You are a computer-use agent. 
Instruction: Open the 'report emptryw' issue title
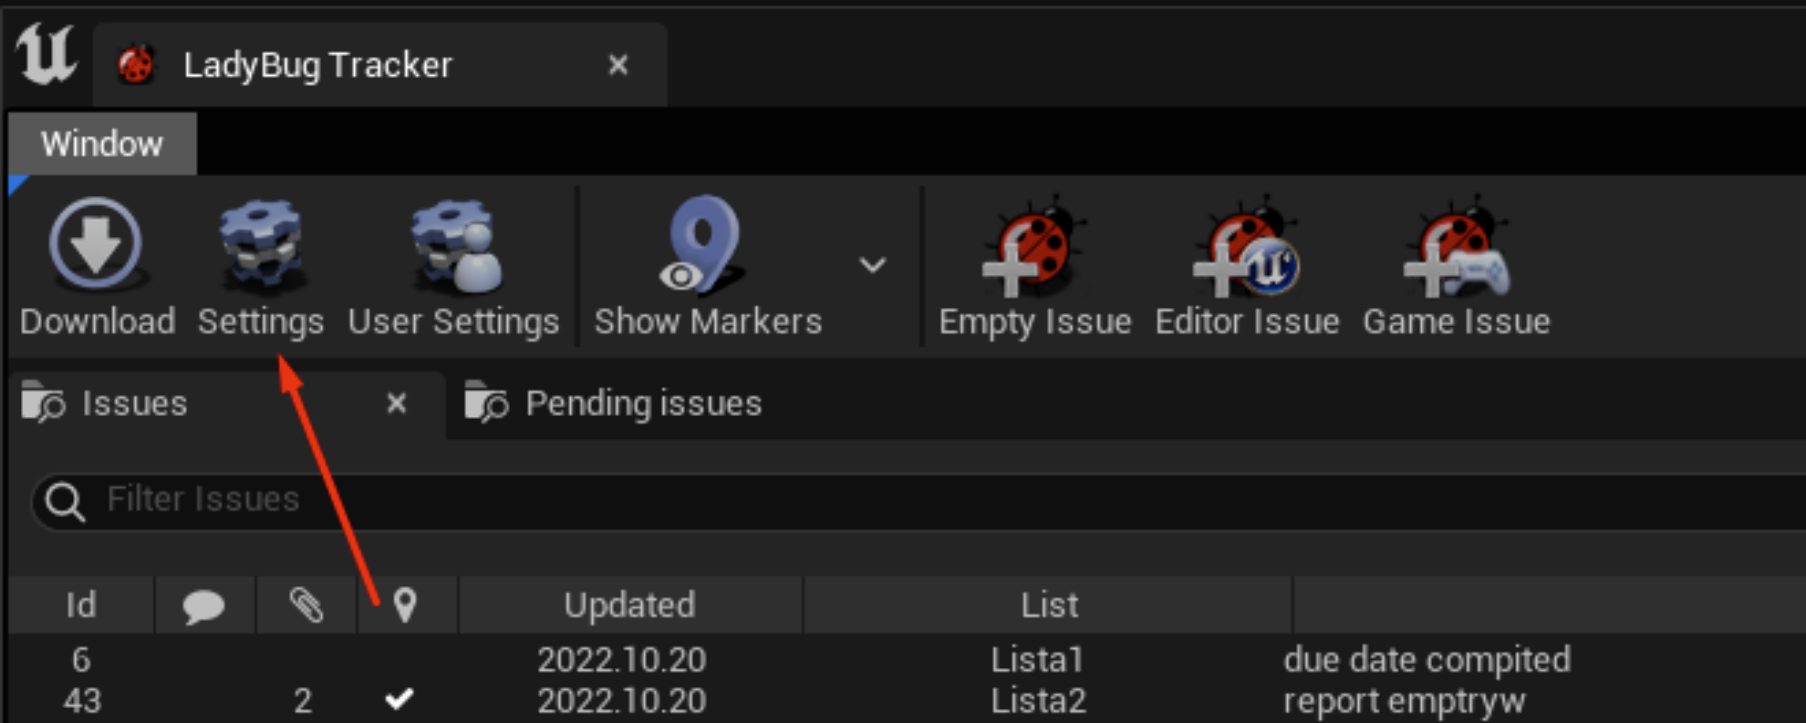click(x=1404, y=701)
